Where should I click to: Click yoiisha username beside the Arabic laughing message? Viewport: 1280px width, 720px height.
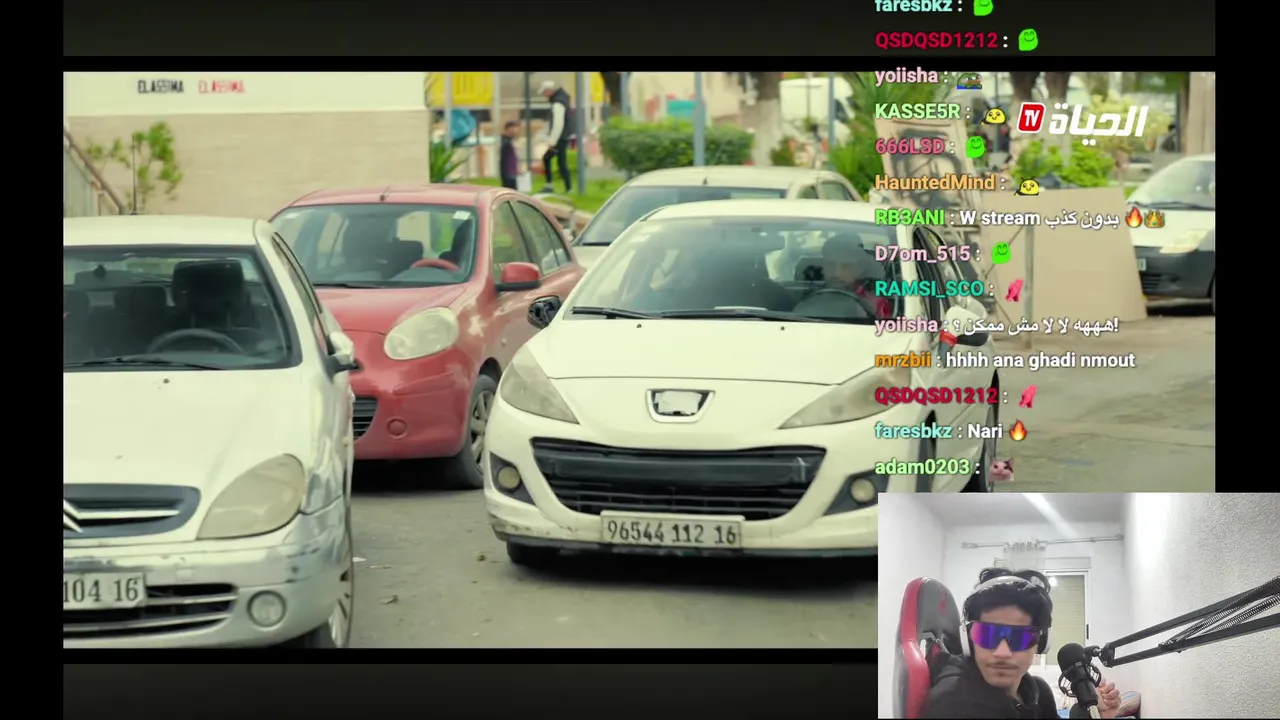tap(906, 325)
